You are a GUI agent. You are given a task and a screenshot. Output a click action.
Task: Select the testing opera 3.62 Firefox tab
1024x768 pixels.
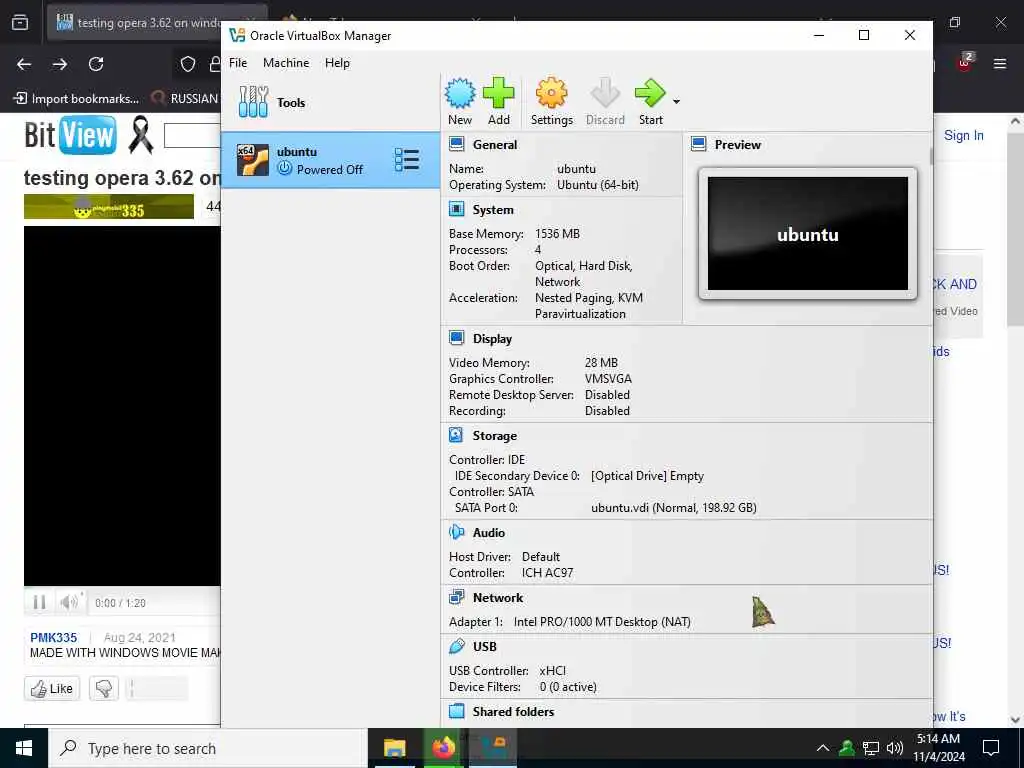[x=134, y=23]
